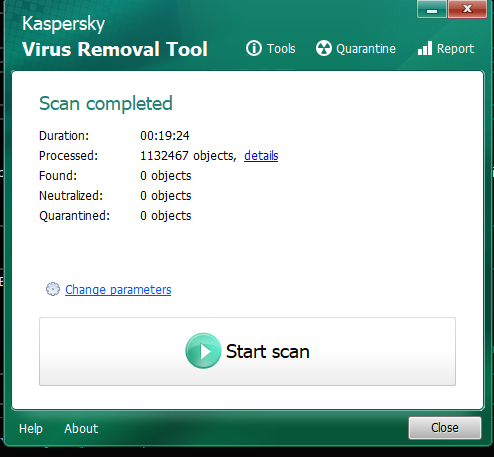Select the duration value 00:19:24

165,136
